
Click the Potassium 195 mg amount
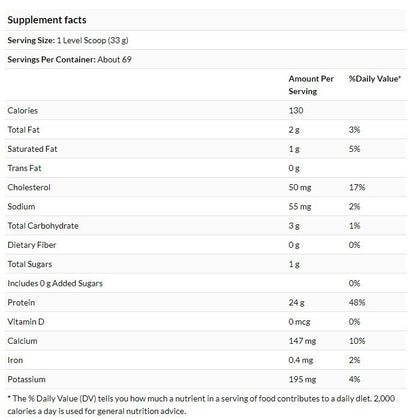(x=302, y=380)
